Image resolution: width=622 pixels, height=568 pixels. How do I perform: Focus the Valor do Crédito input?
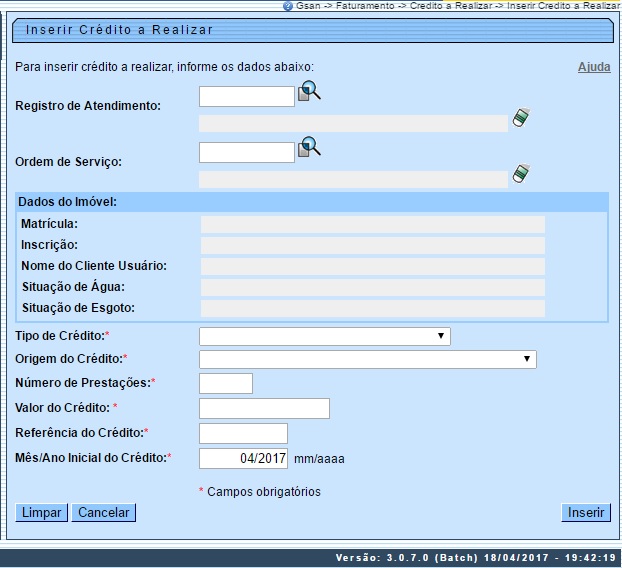(264, 409)
